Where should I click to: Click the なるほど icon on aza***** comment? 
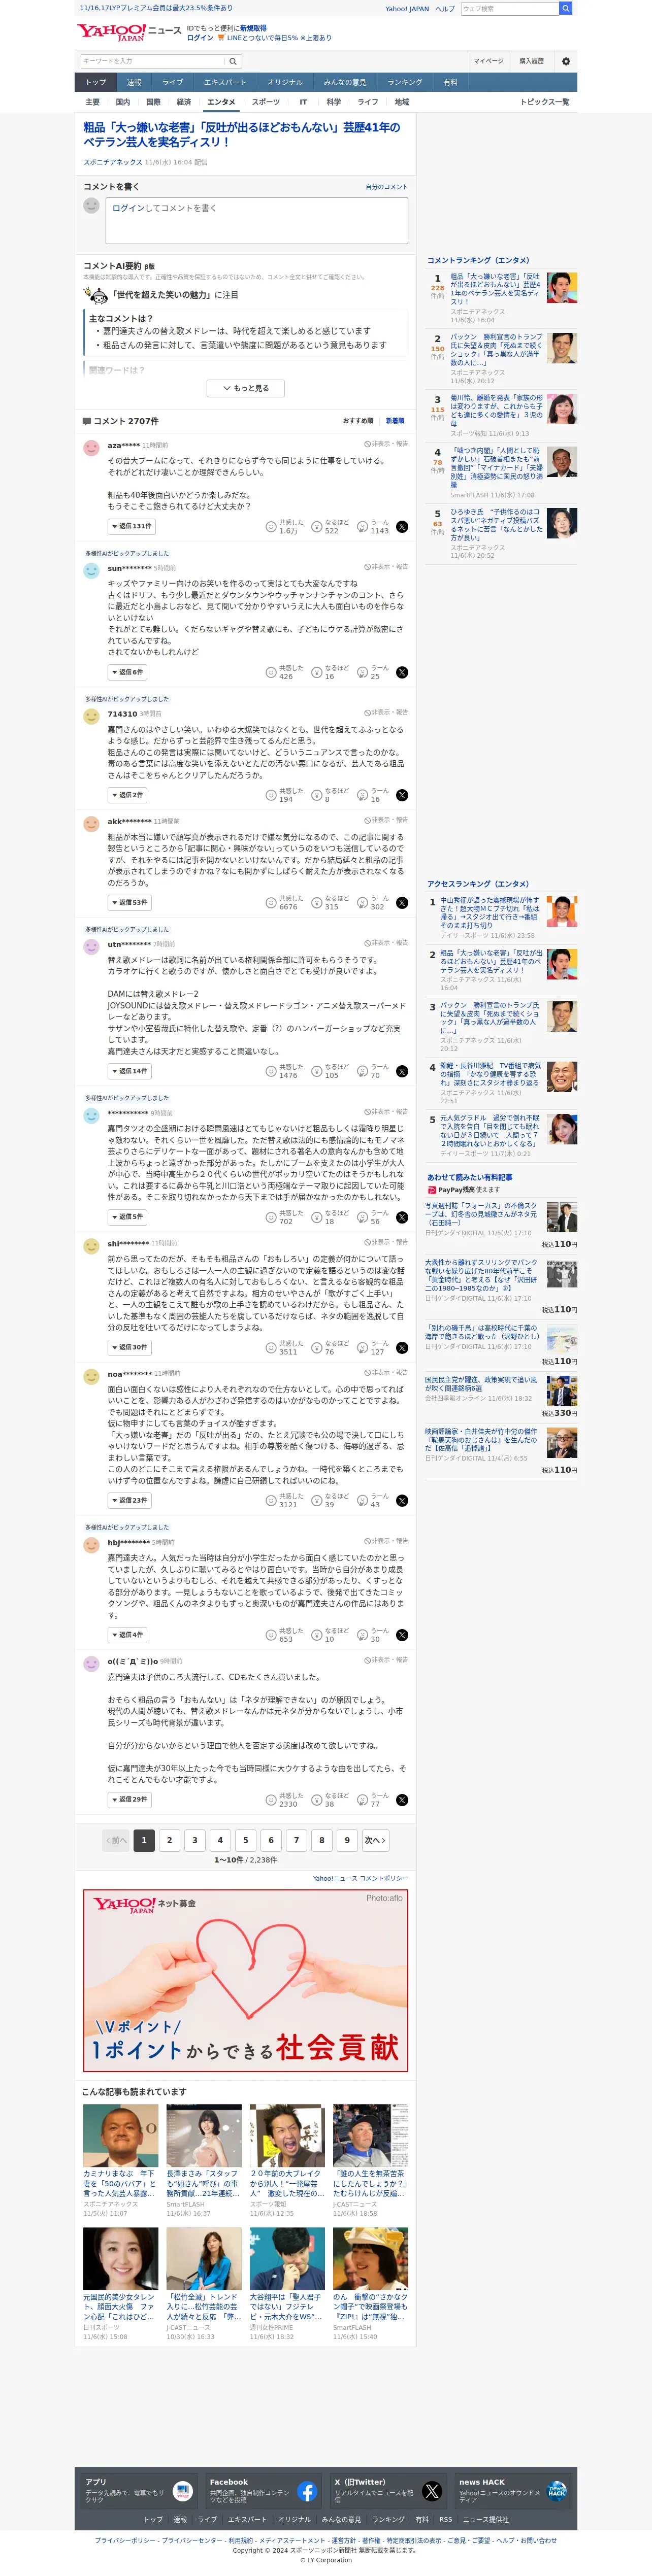point(317,526)
